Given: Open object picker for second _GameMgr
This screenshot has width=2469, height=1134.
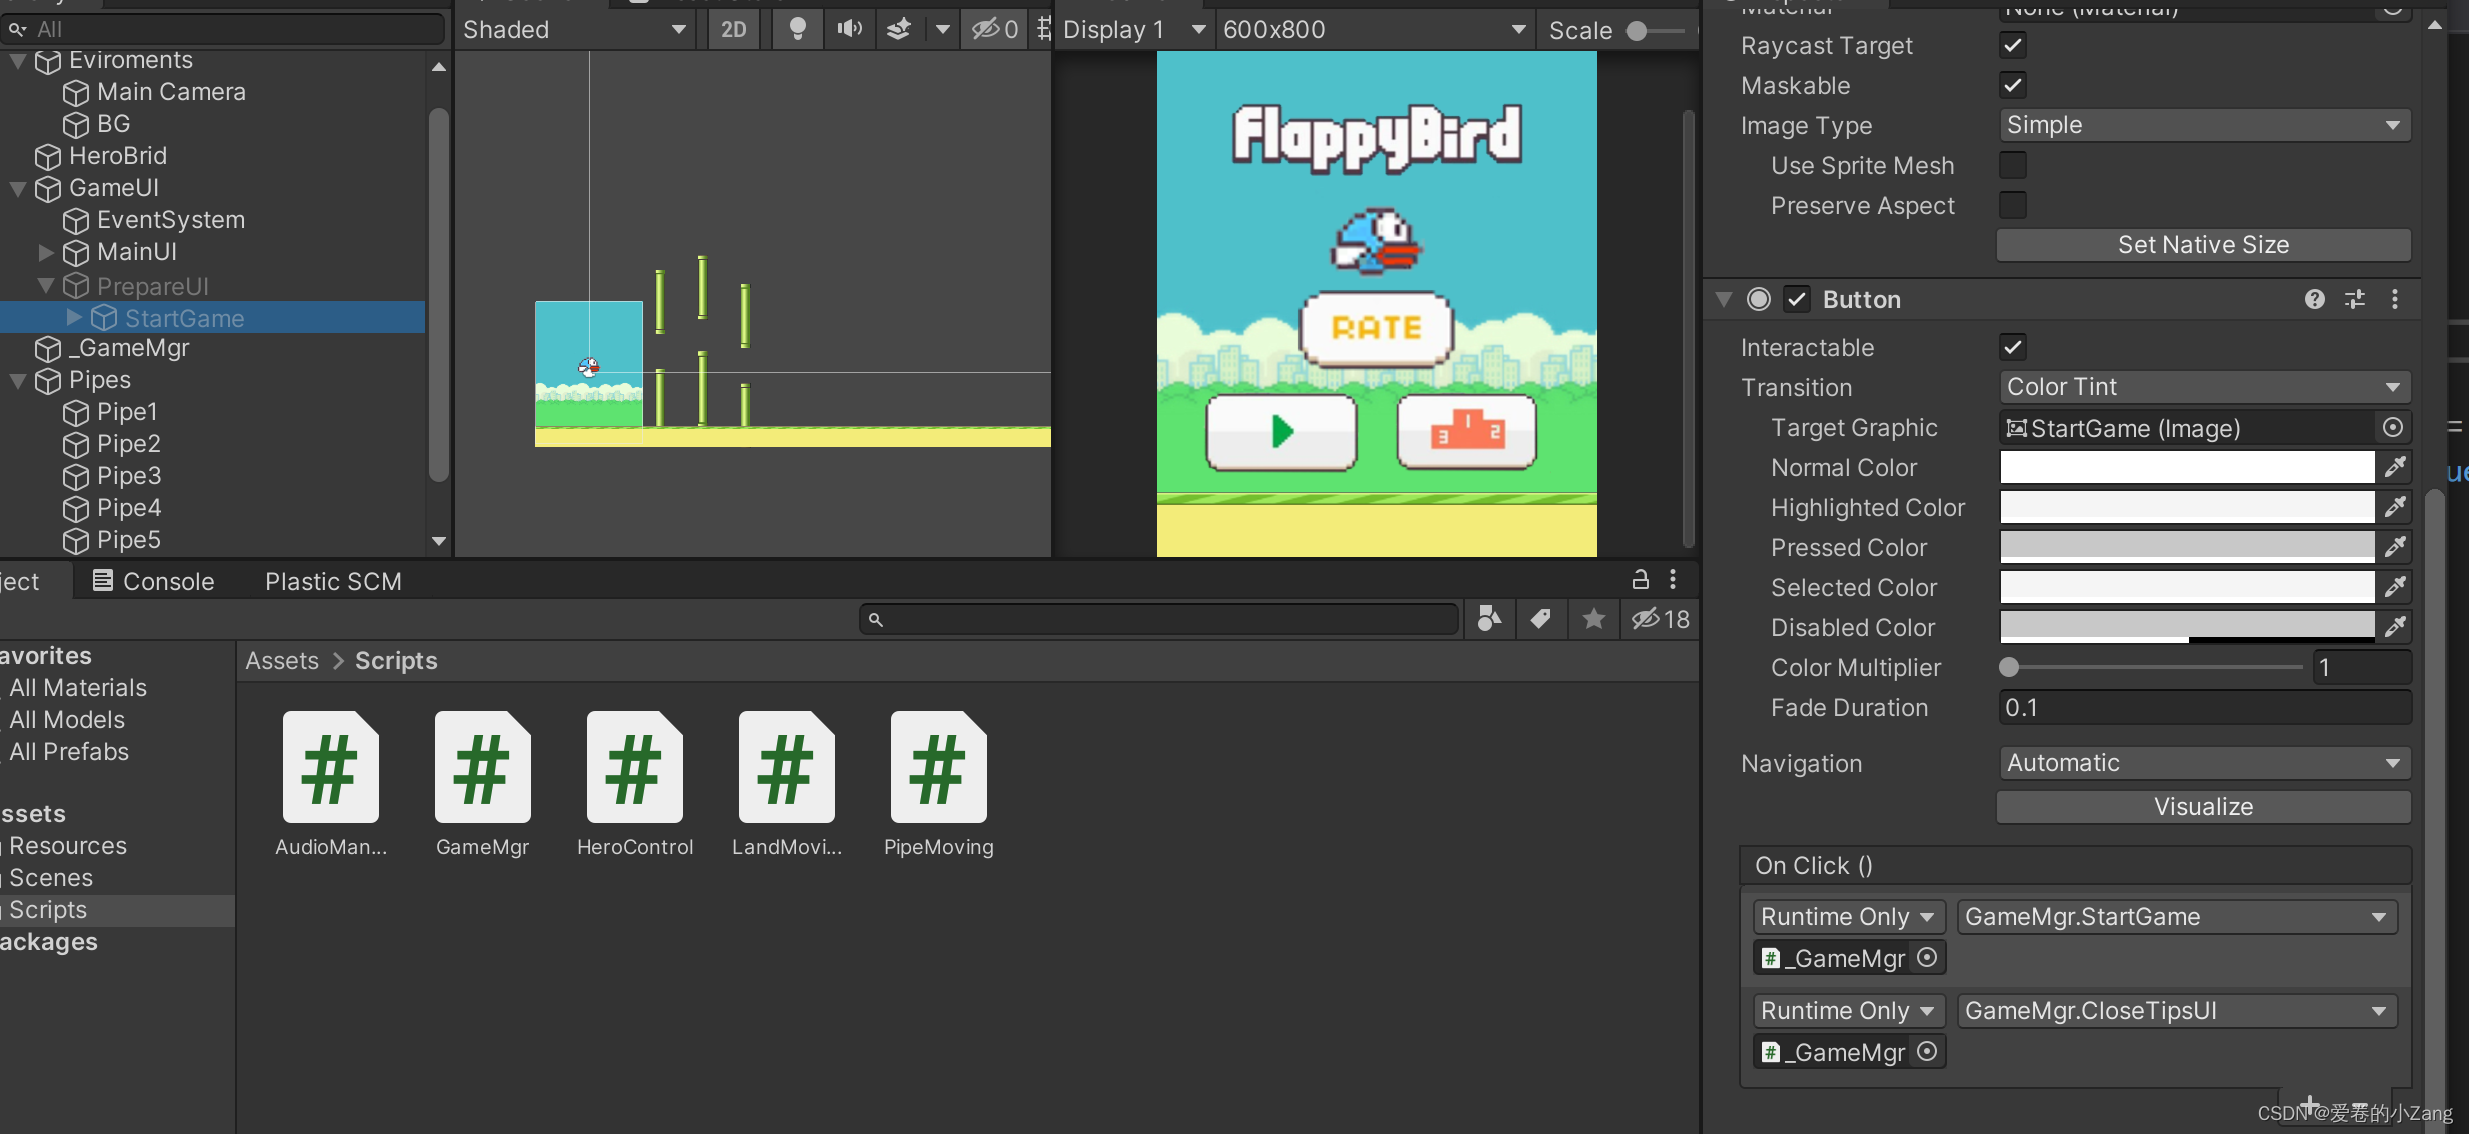Looking at the screenshot, I should (x=1927, y=1052).
